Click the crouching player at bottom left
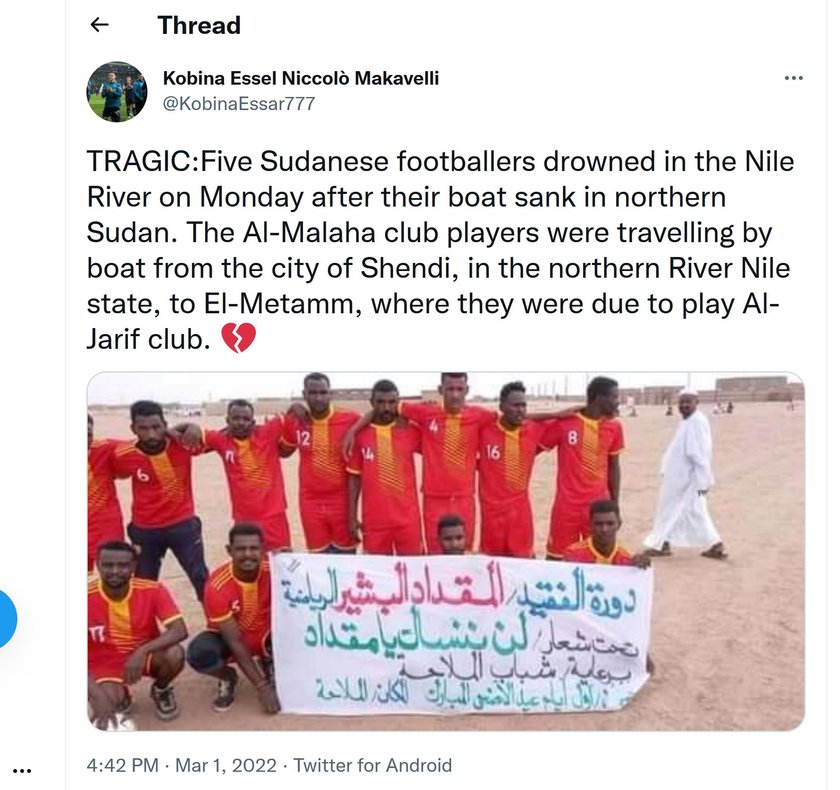Screen dimensions: 840x790 click(x=130, y=633)
